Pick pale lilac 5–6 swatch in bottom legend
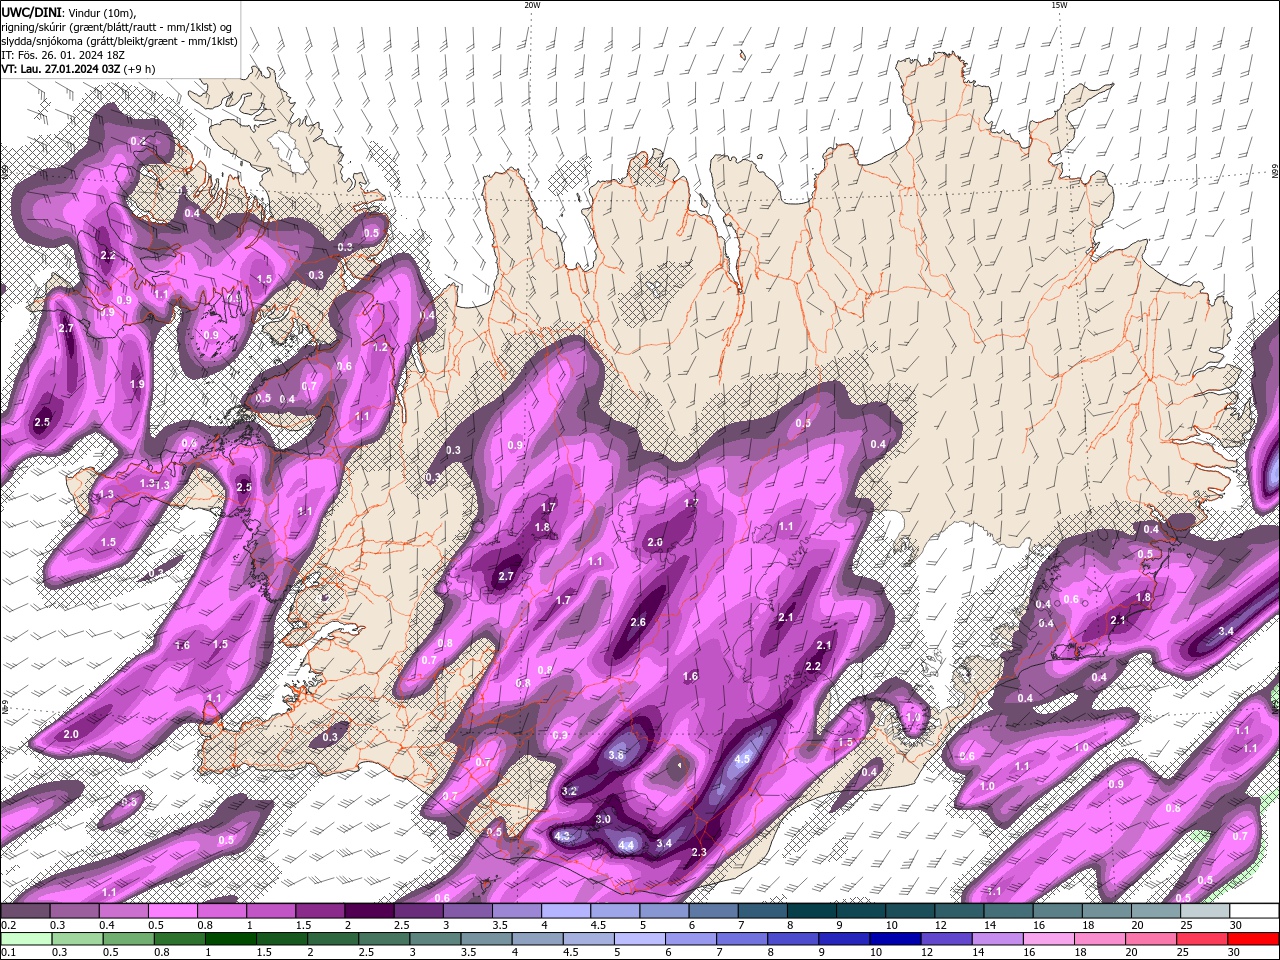The image size is (1280, 960). 639,939
